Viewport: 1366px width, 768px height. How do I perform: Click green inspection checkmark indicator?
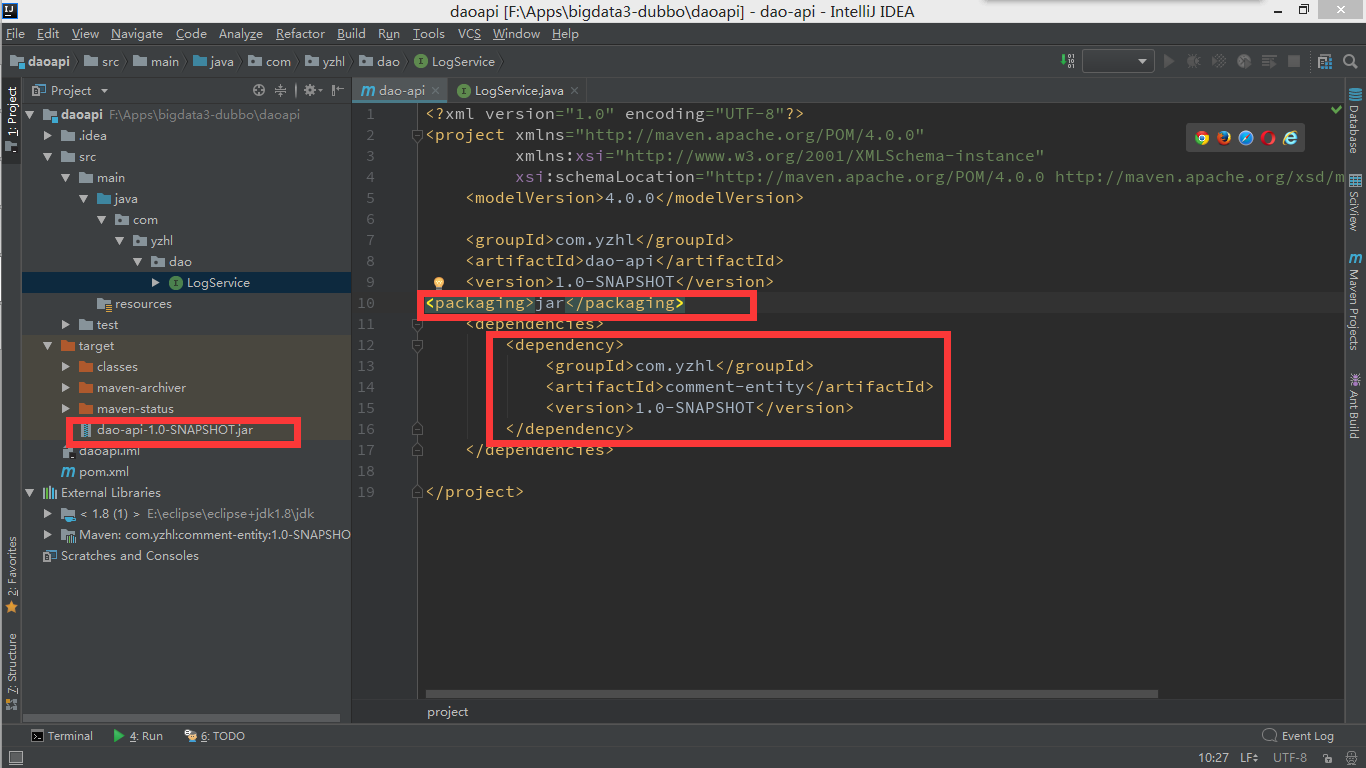1336,109
